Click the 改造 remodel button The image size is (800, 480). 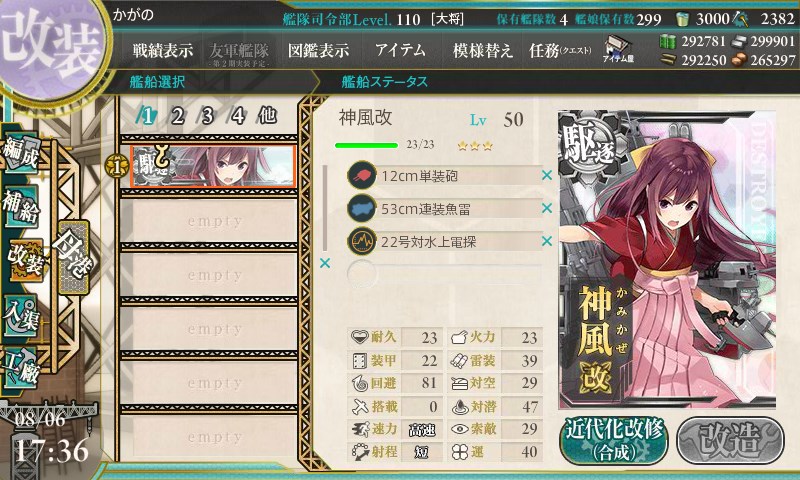click(x=731, y=440)
